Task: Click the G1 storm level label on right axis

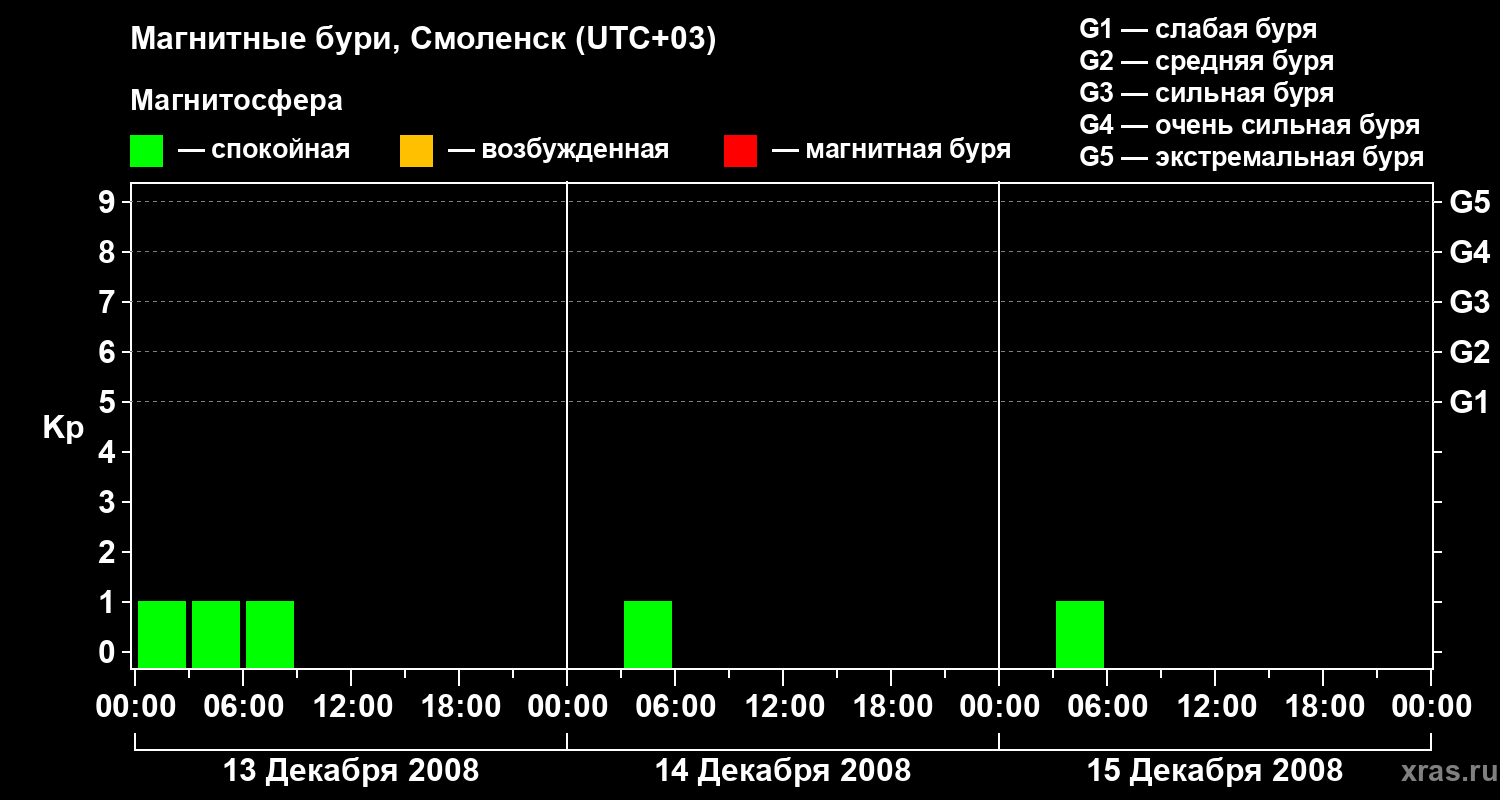Action: [x=1469, y=402]
